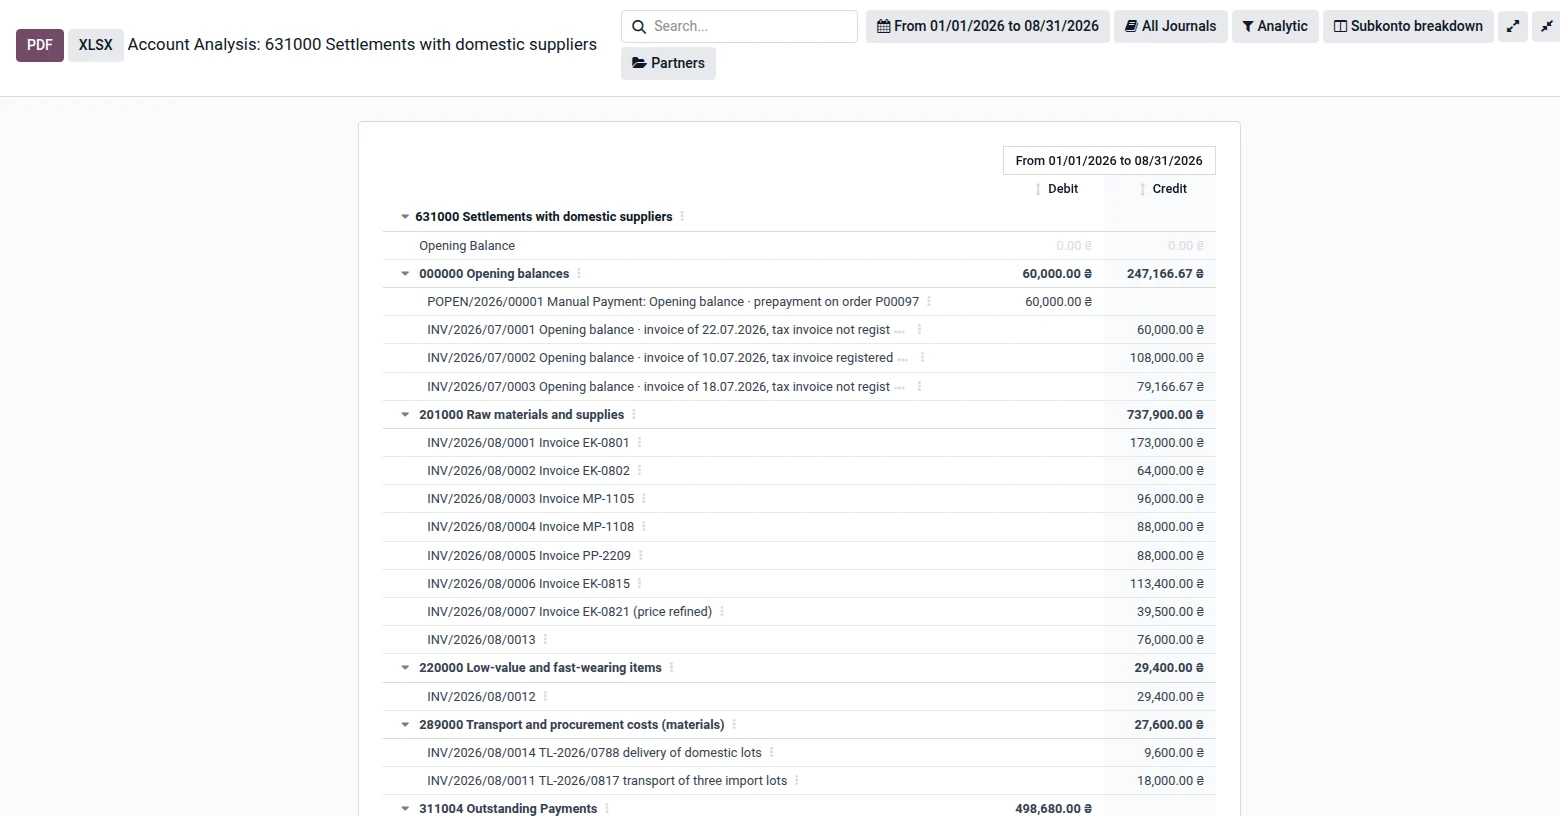The height and width of the screenshot is (816, 1560).
Task: Open the options menu for POPEN/2026/00001 line
Action: (929, 302)
